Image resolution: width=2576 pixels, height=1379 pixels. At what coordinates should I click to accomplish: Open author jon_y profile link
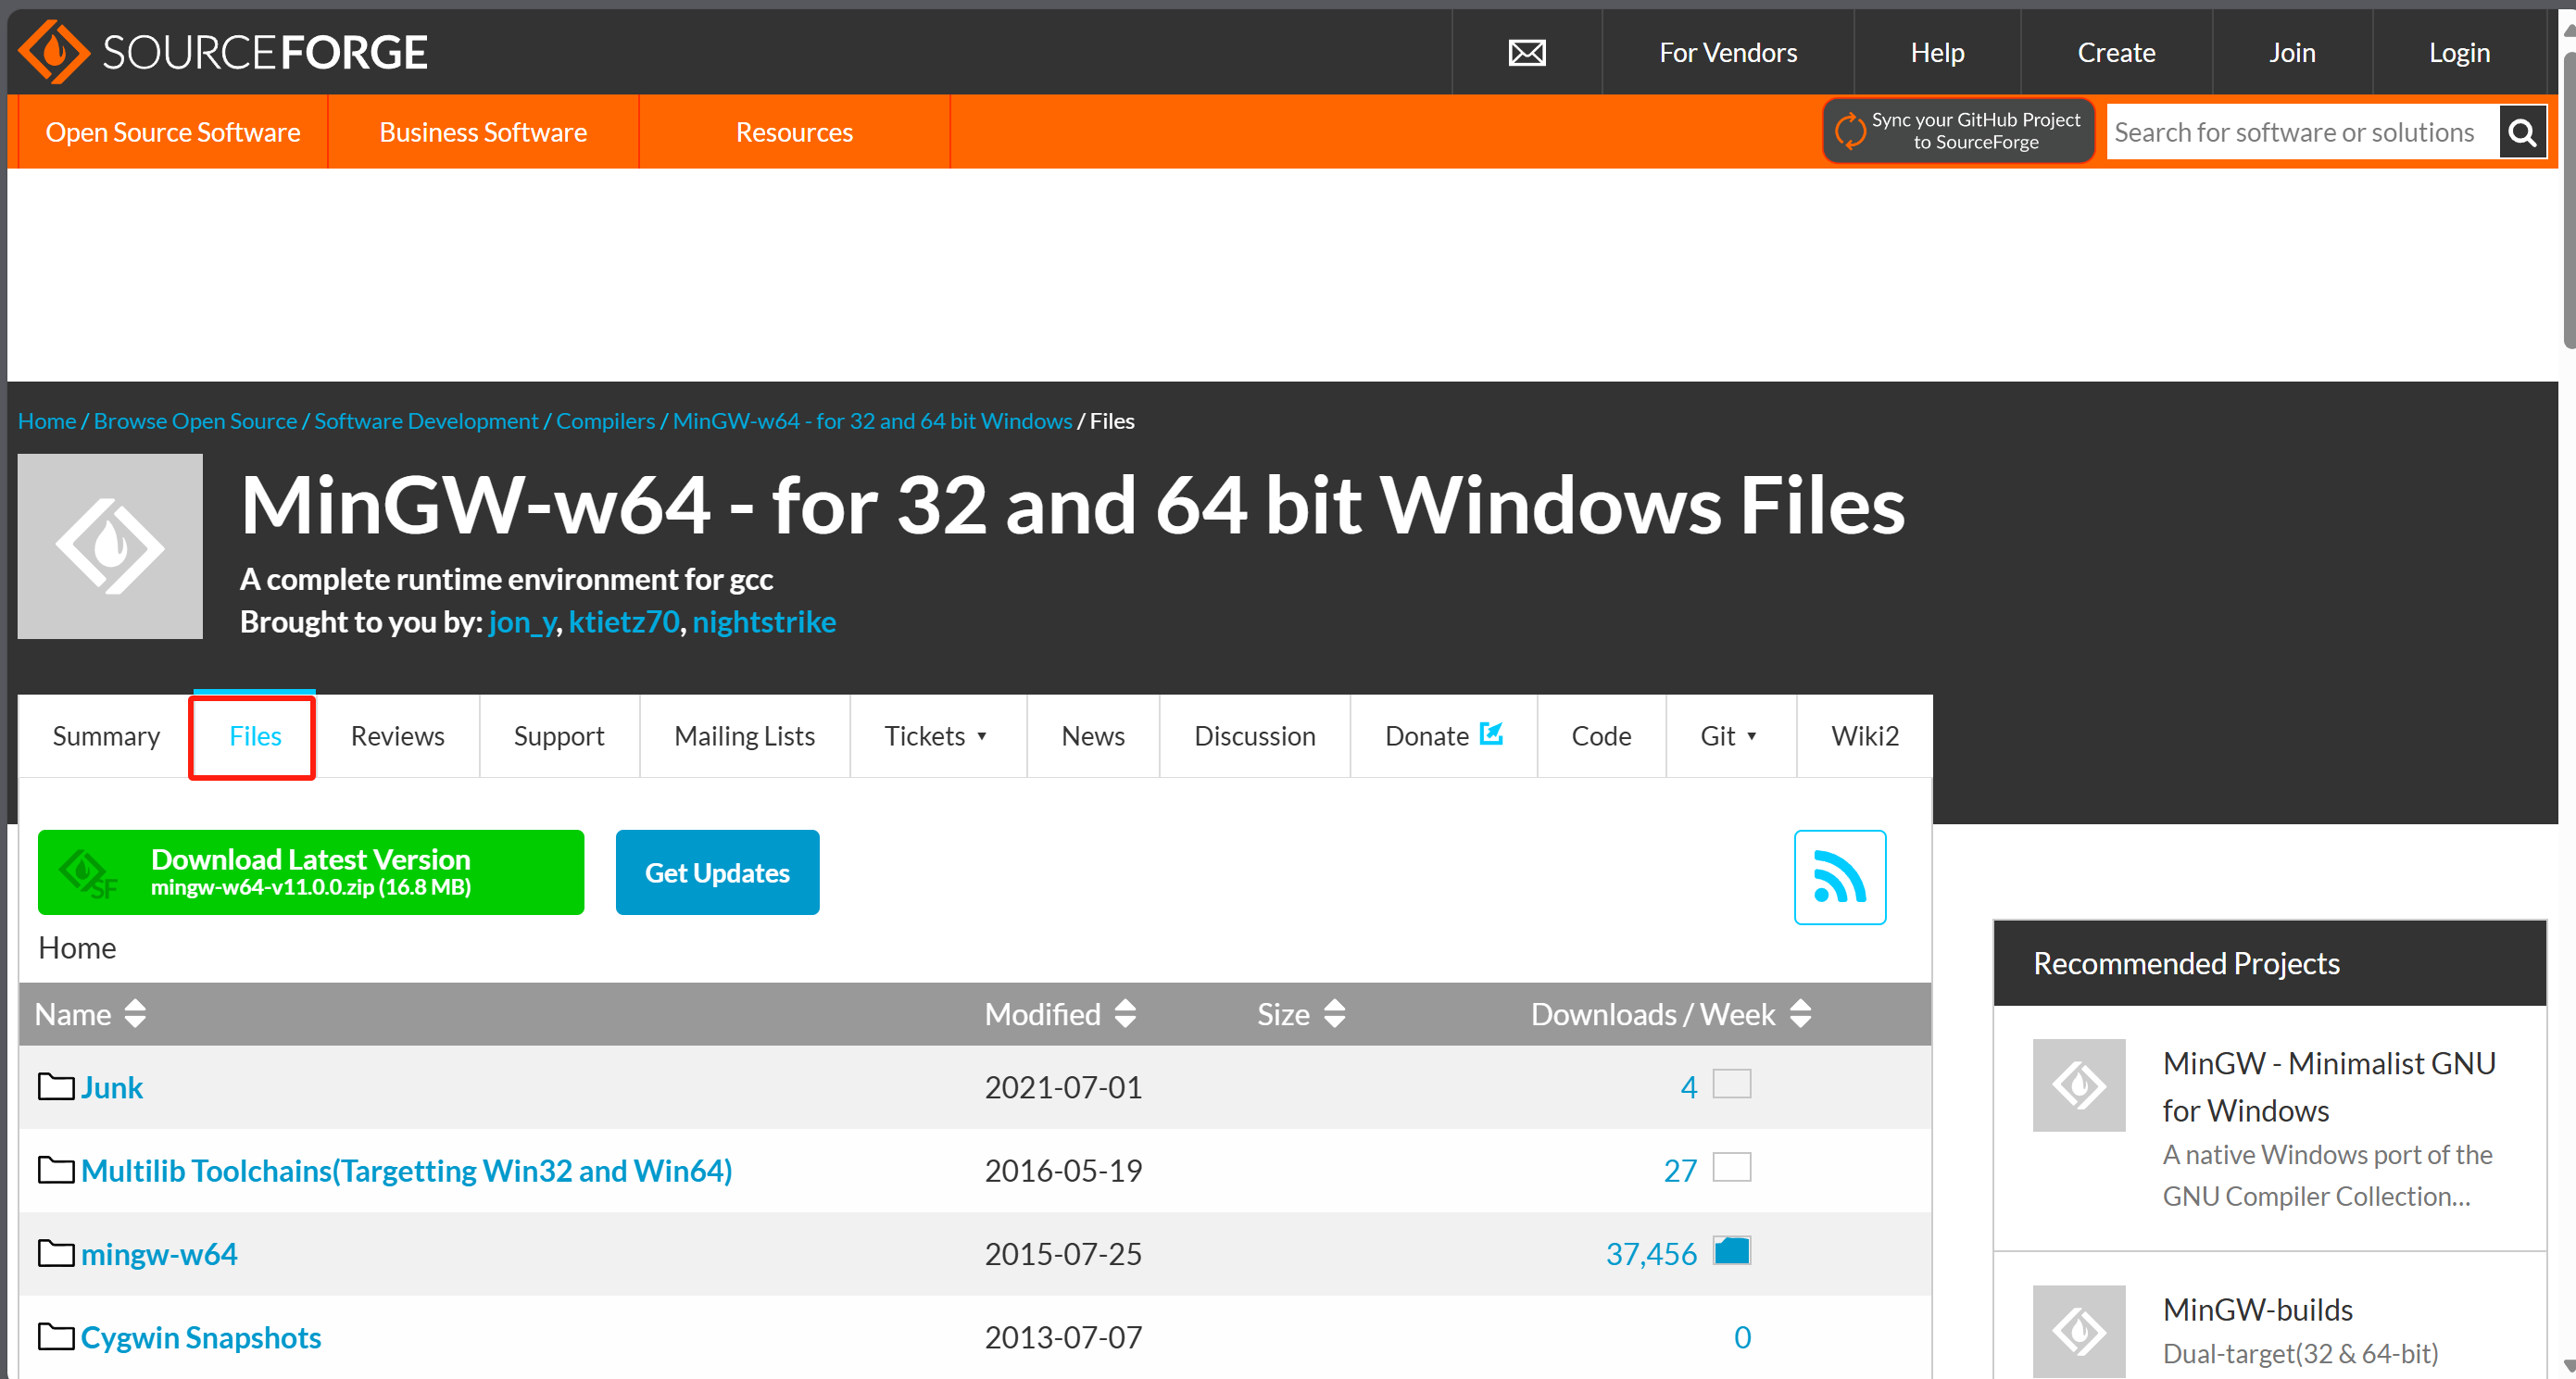tap(522, 622)
